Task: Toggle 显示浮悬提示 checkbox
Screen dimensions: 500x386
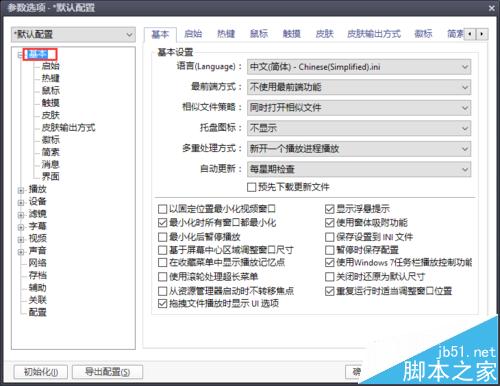Action: [329, 209]
